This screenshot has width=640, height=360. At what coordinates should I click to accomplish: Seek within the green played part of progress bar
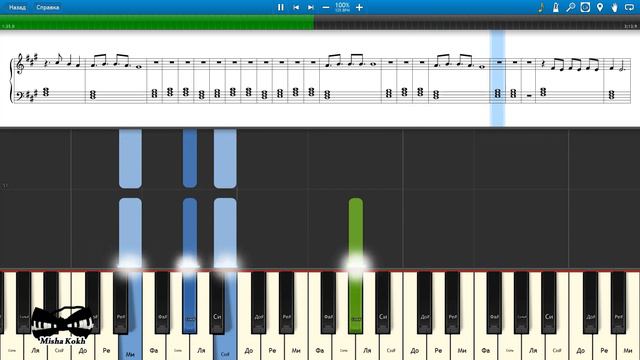click(x=157, y=22)
